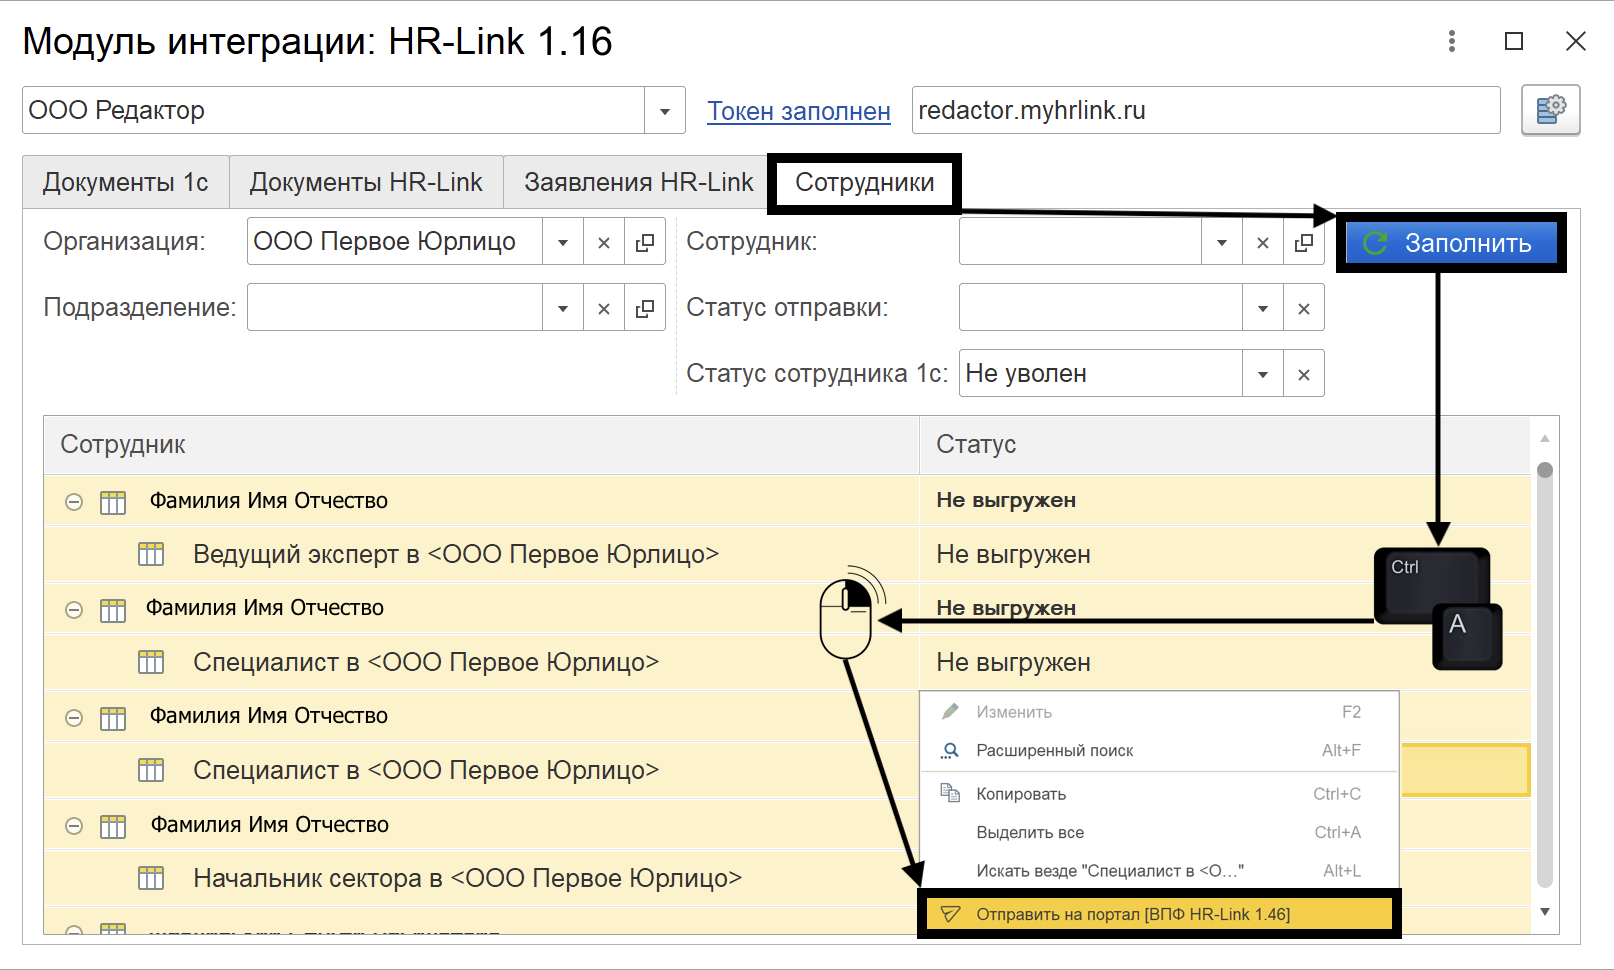Screen dimensions: 1614x970
Task: Click the Статус column header
Action: pos(1225,445)
